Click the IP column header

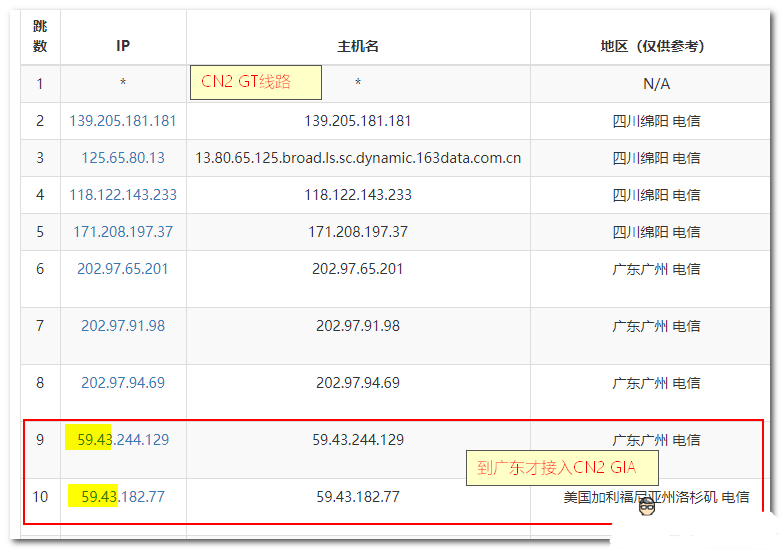click(123, 46)
